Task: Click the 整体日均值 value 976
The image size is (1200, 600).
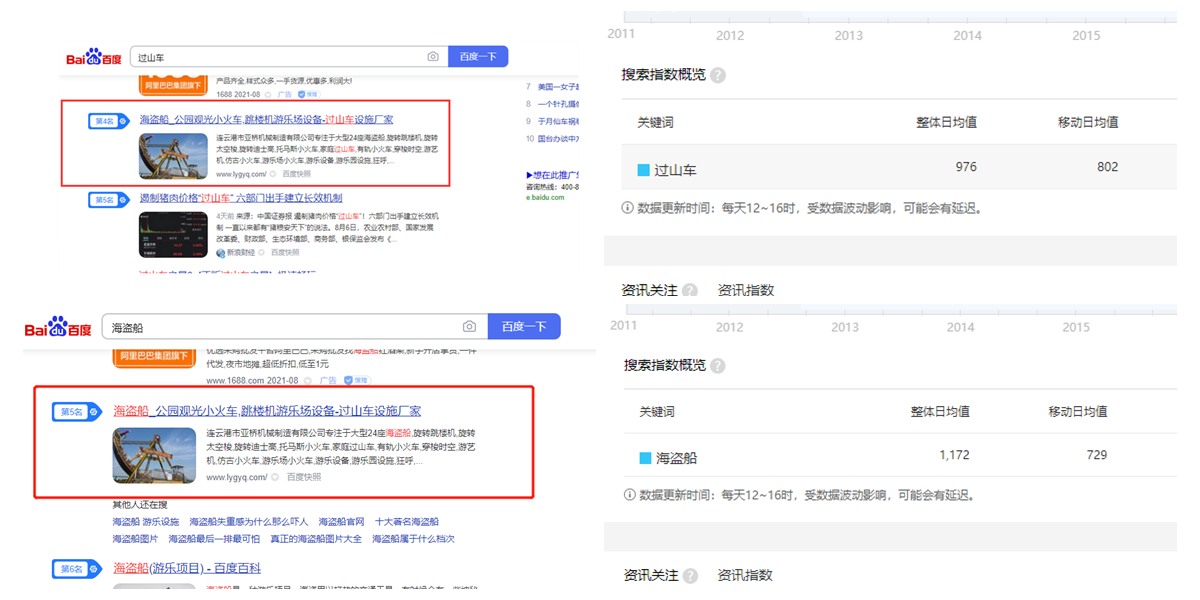Action: [x=966, y=167]
